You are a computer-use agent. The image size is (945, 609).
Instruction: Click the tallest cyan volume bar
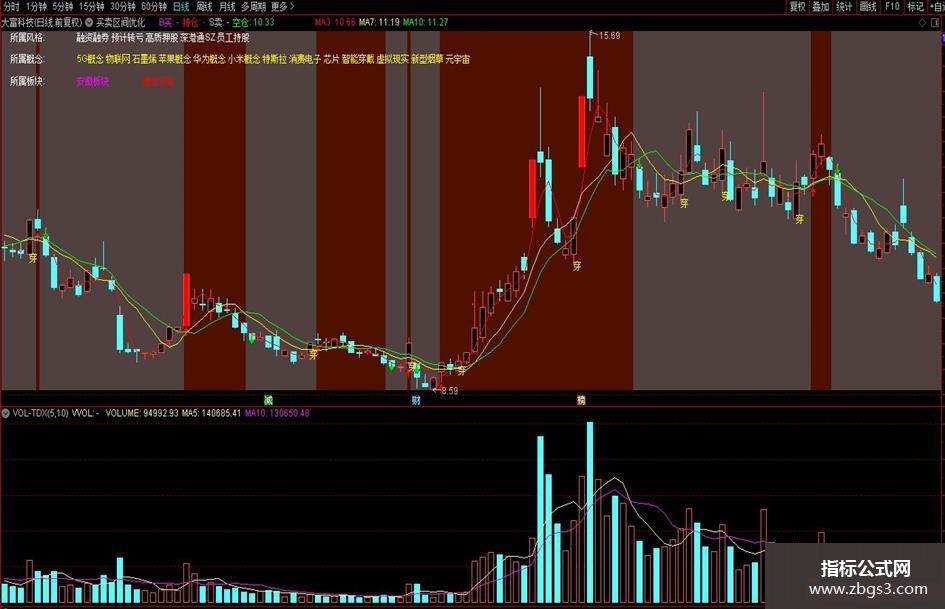click(x=590, y=512)
